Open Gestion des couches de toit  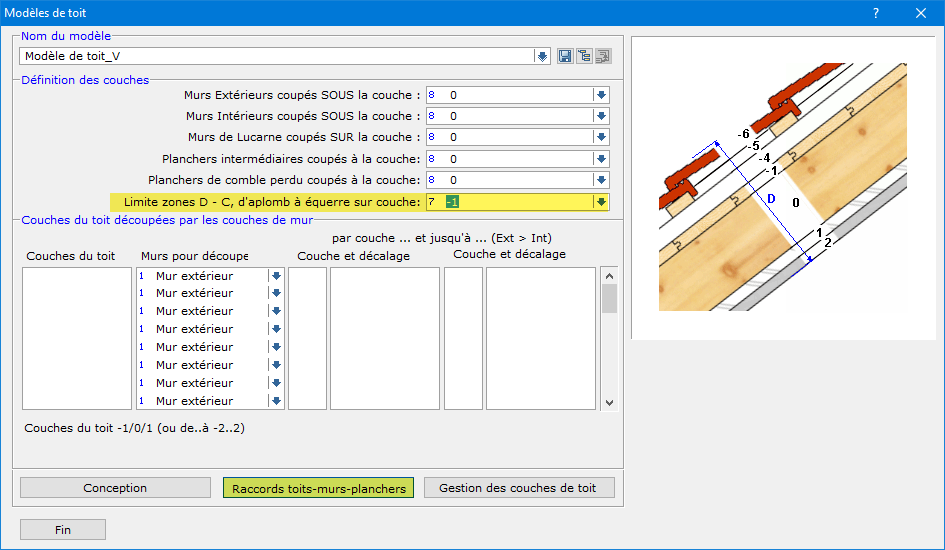(519, 488)
